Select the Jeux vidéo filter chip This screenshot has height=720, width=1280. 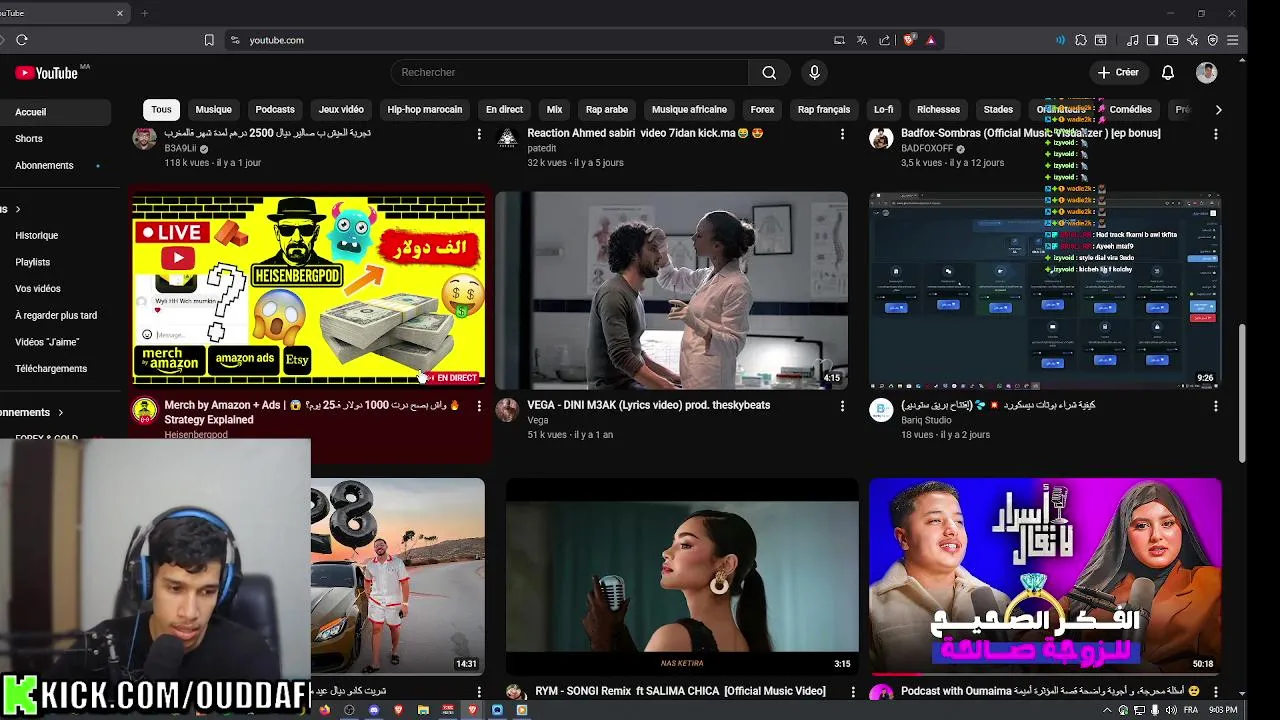[341, 110]
